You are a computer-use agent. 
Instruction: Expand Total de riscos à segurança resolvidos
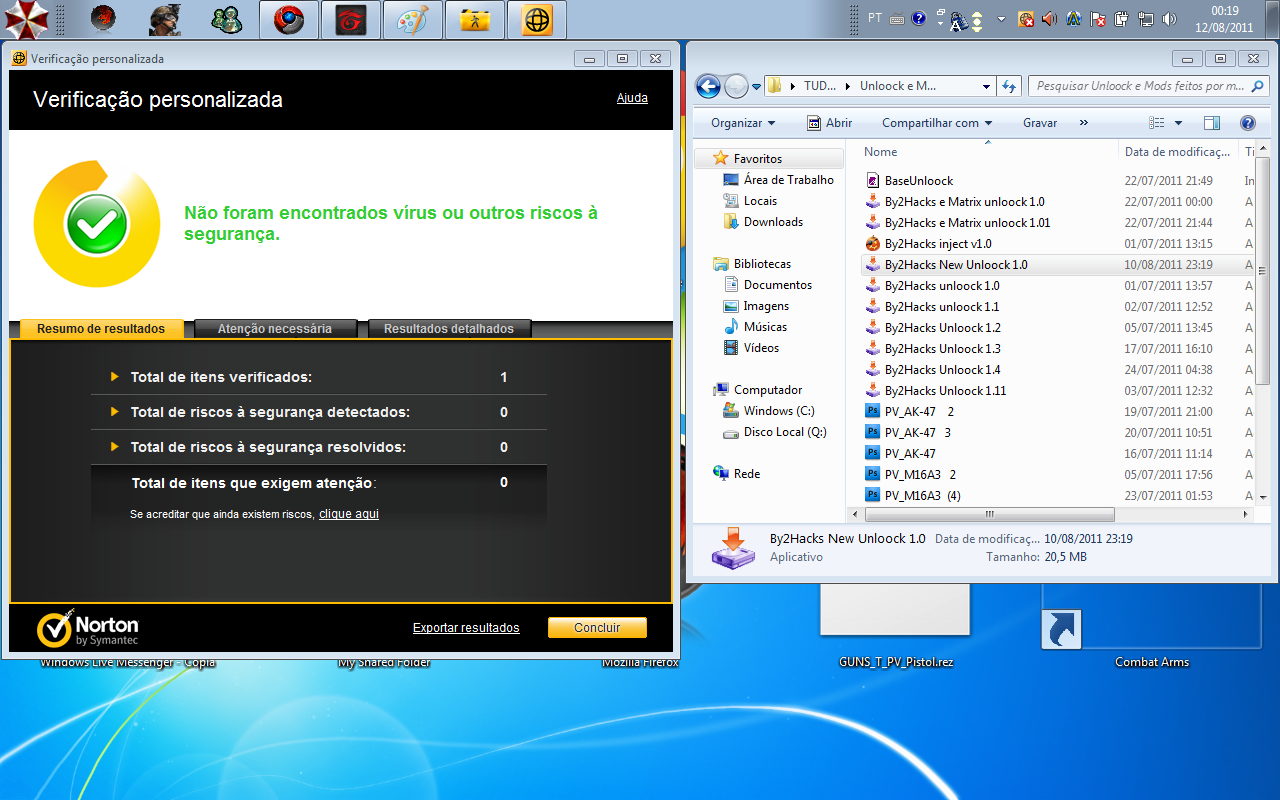[115, 447]
